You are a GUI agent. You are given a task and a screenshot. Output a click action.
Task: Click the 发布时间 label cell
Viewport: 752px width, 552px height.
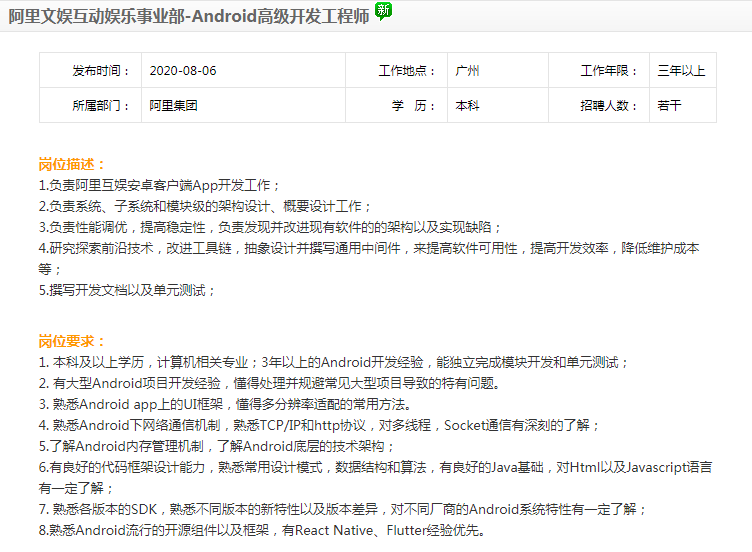[x=90, y=70]
